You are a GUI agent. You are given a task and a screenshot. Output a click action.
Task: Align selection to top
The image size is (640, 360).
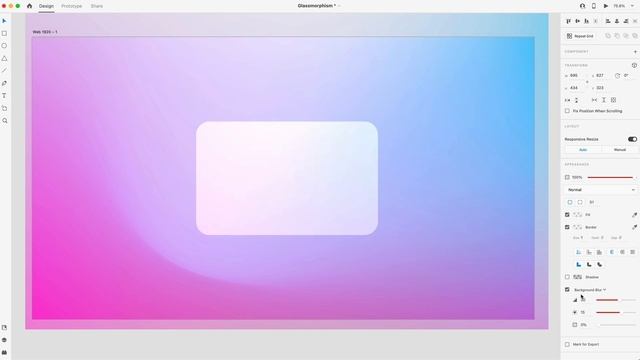tap(569, 21)
